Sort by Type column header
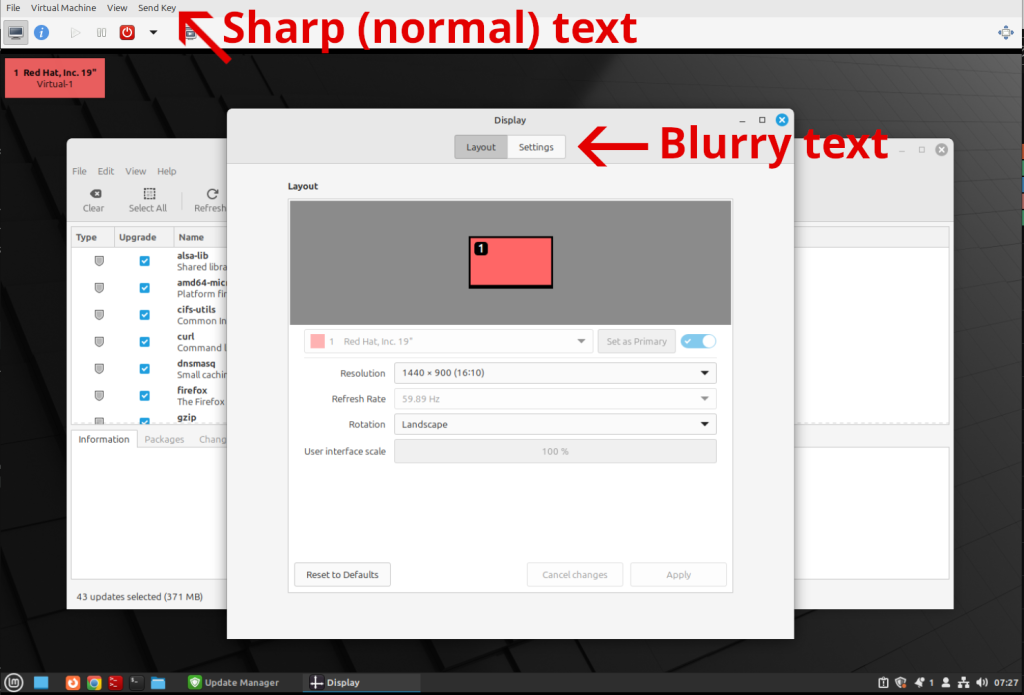The height and width of the screenshot is (695, 1024). pyautogui.click(x=93, y=237)
